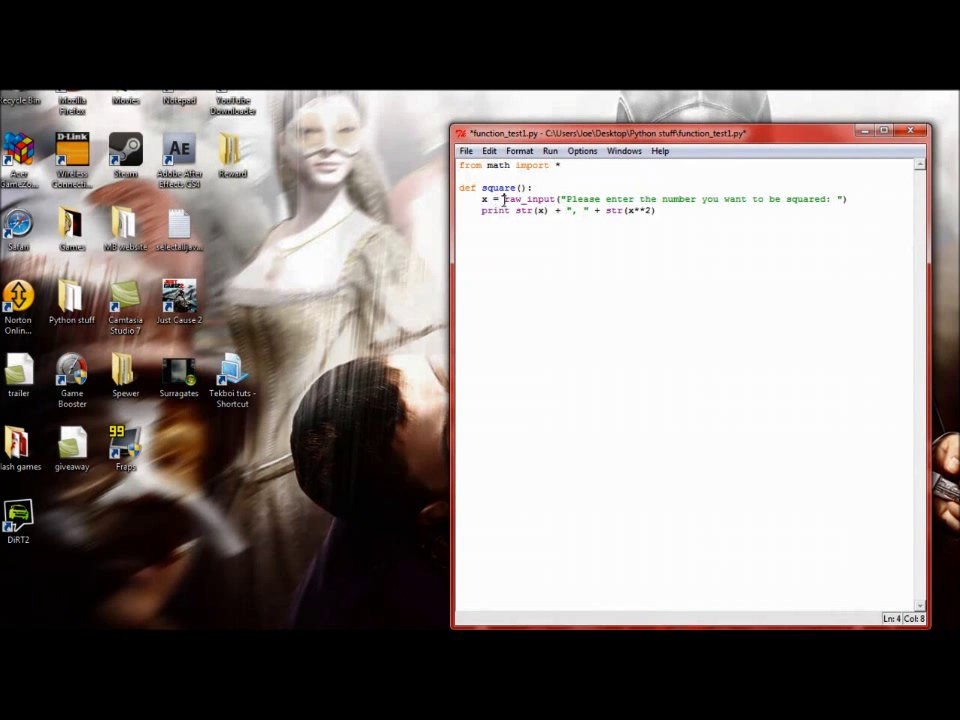Open the Run menu
Viewport: 960px width, 720px height.
pos(550,151)
